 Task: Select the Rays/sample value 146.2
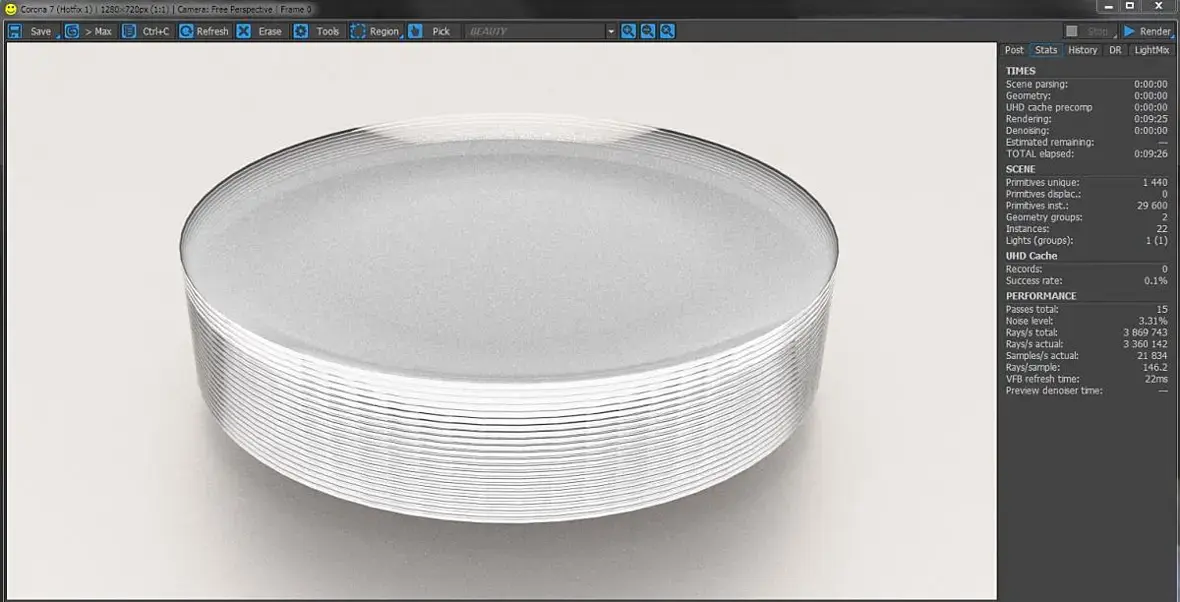tap(1155, 367)
